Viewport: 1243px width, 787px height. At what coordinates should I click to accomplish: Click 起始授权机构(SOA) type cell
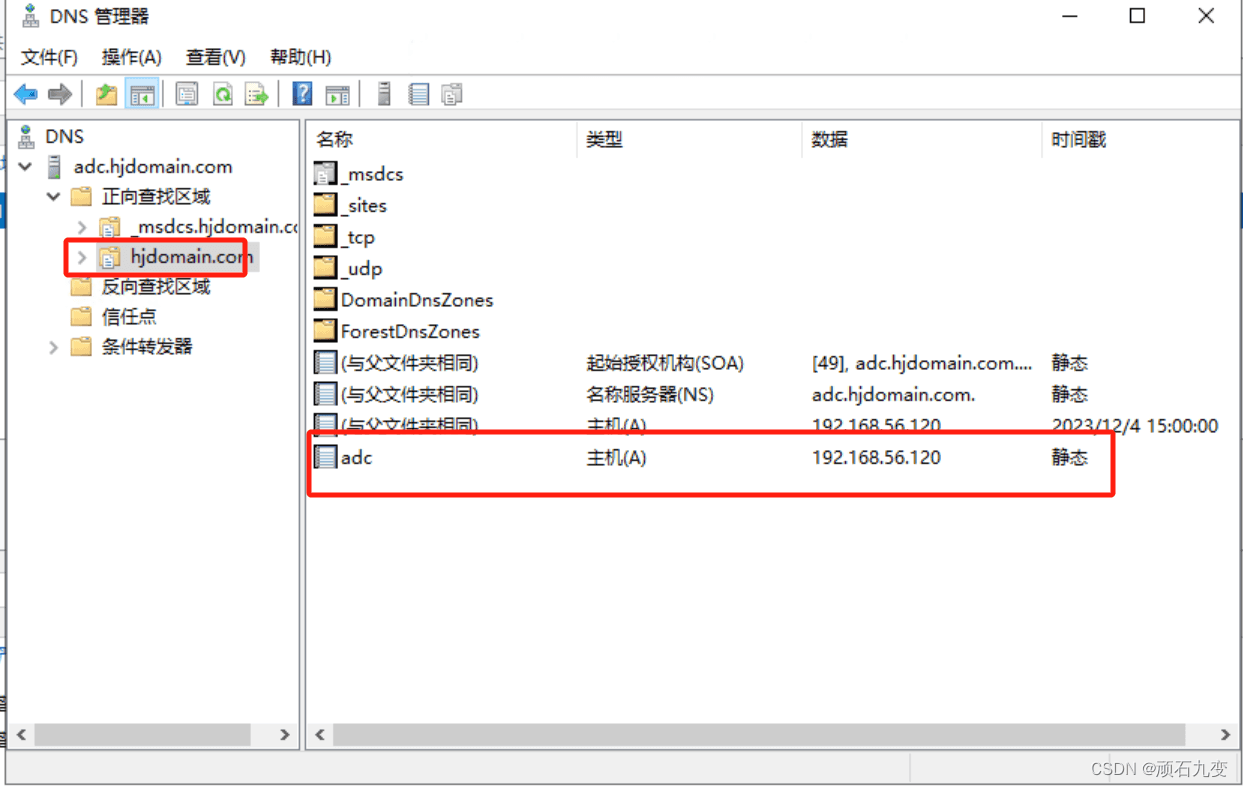pos(665,363)
